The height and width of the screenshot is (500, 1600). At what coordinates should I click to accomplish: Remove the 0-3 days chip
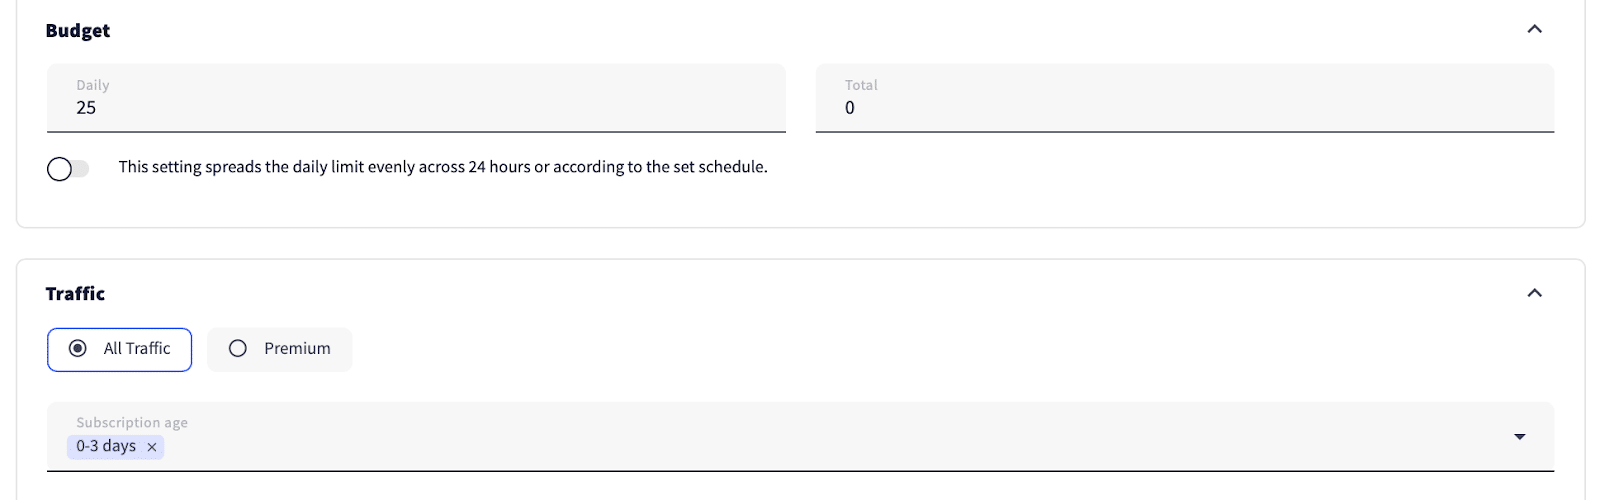[x=152, y=447]
